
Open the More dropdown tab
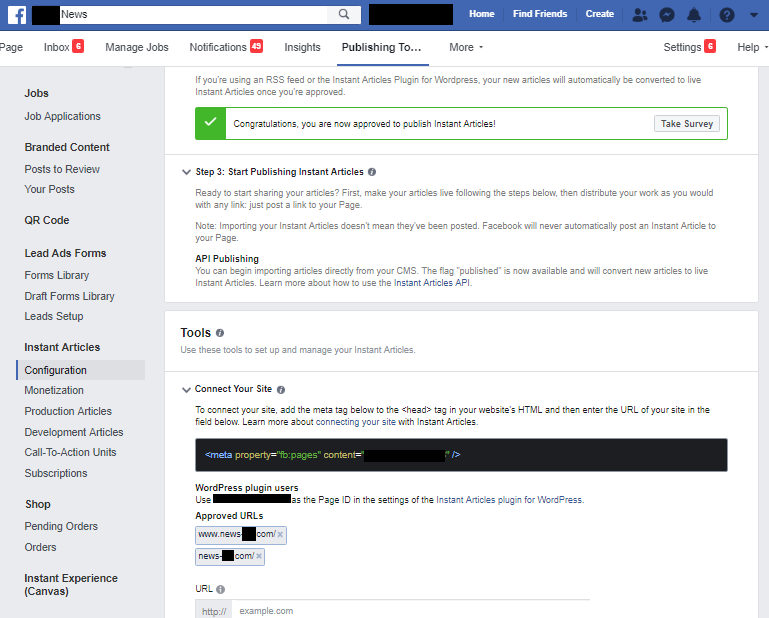pyautogui.click(x=466, y=47)
